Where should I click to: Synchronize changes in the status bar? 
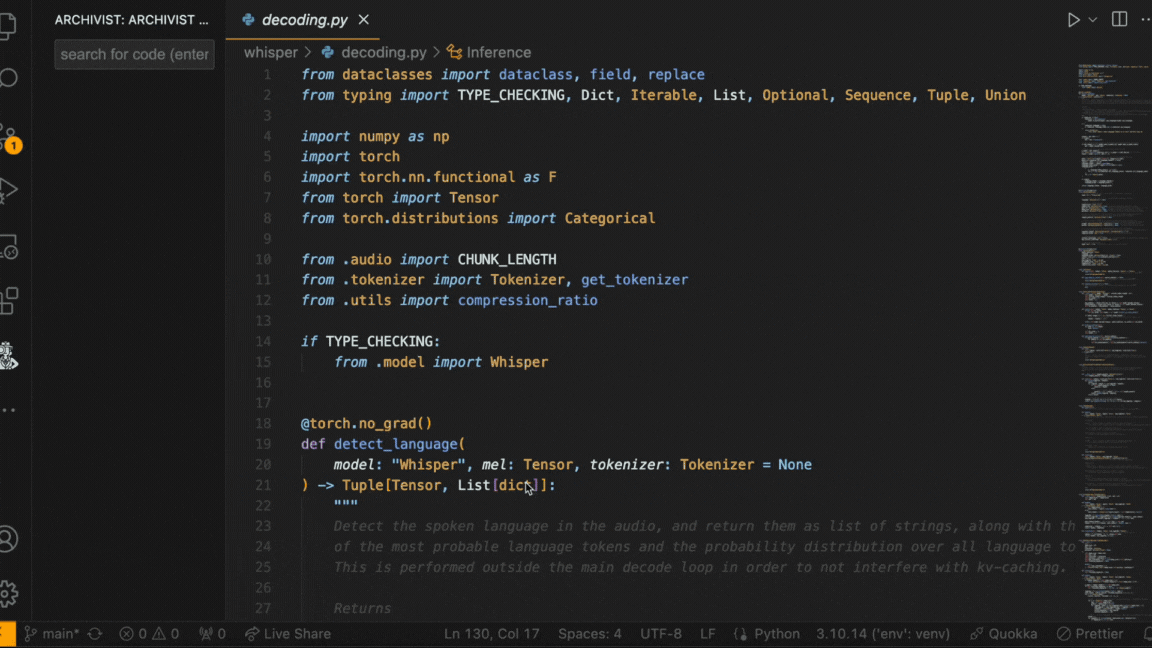pos(95,633)
